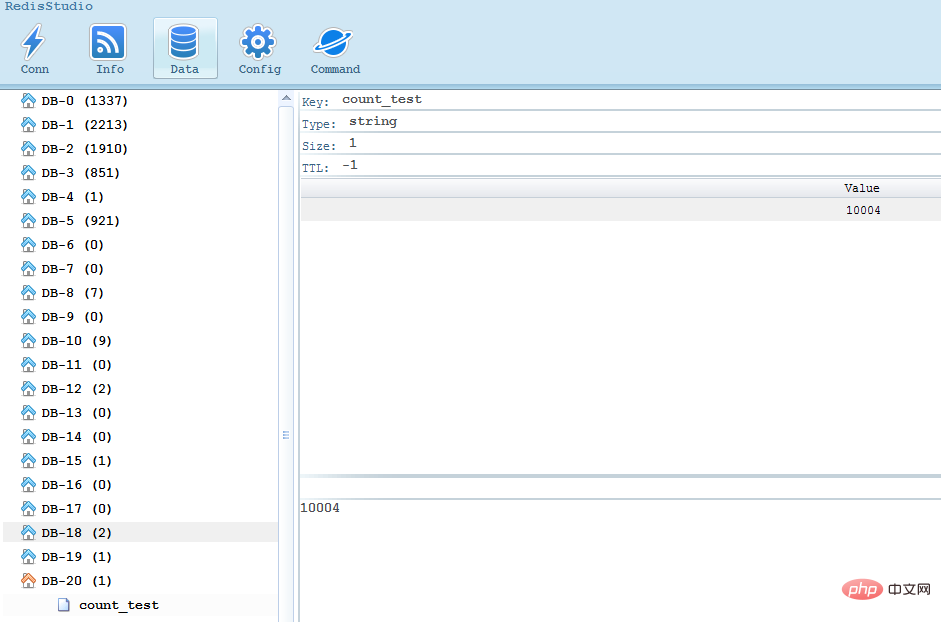Click the DB-17 house icon

point(28,509)
